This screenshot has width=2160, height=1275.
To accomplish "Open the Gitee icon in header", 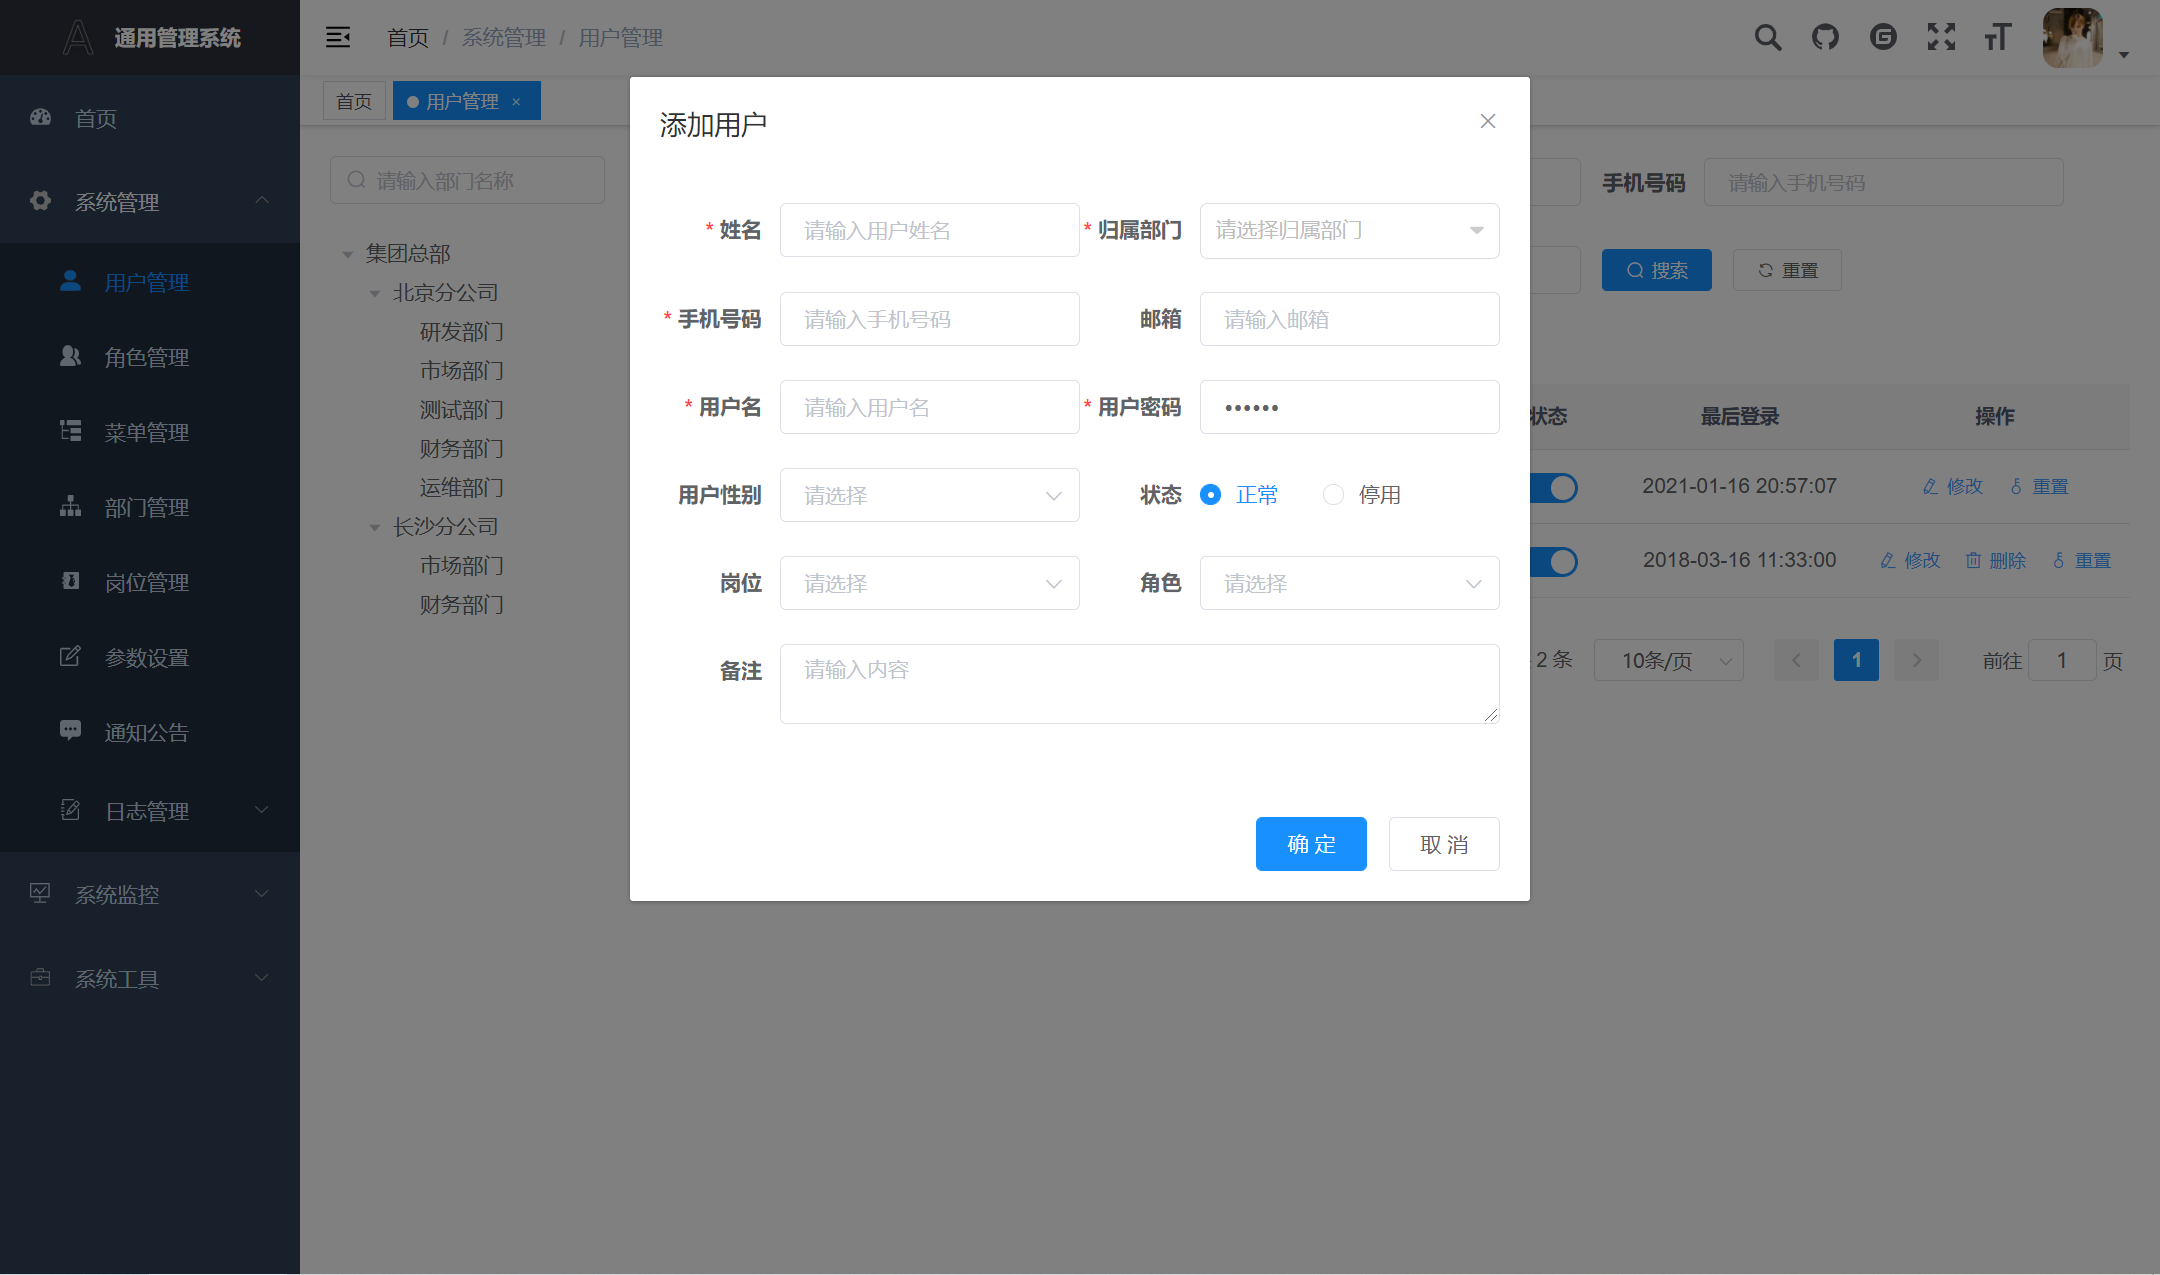I will 1883,37.
